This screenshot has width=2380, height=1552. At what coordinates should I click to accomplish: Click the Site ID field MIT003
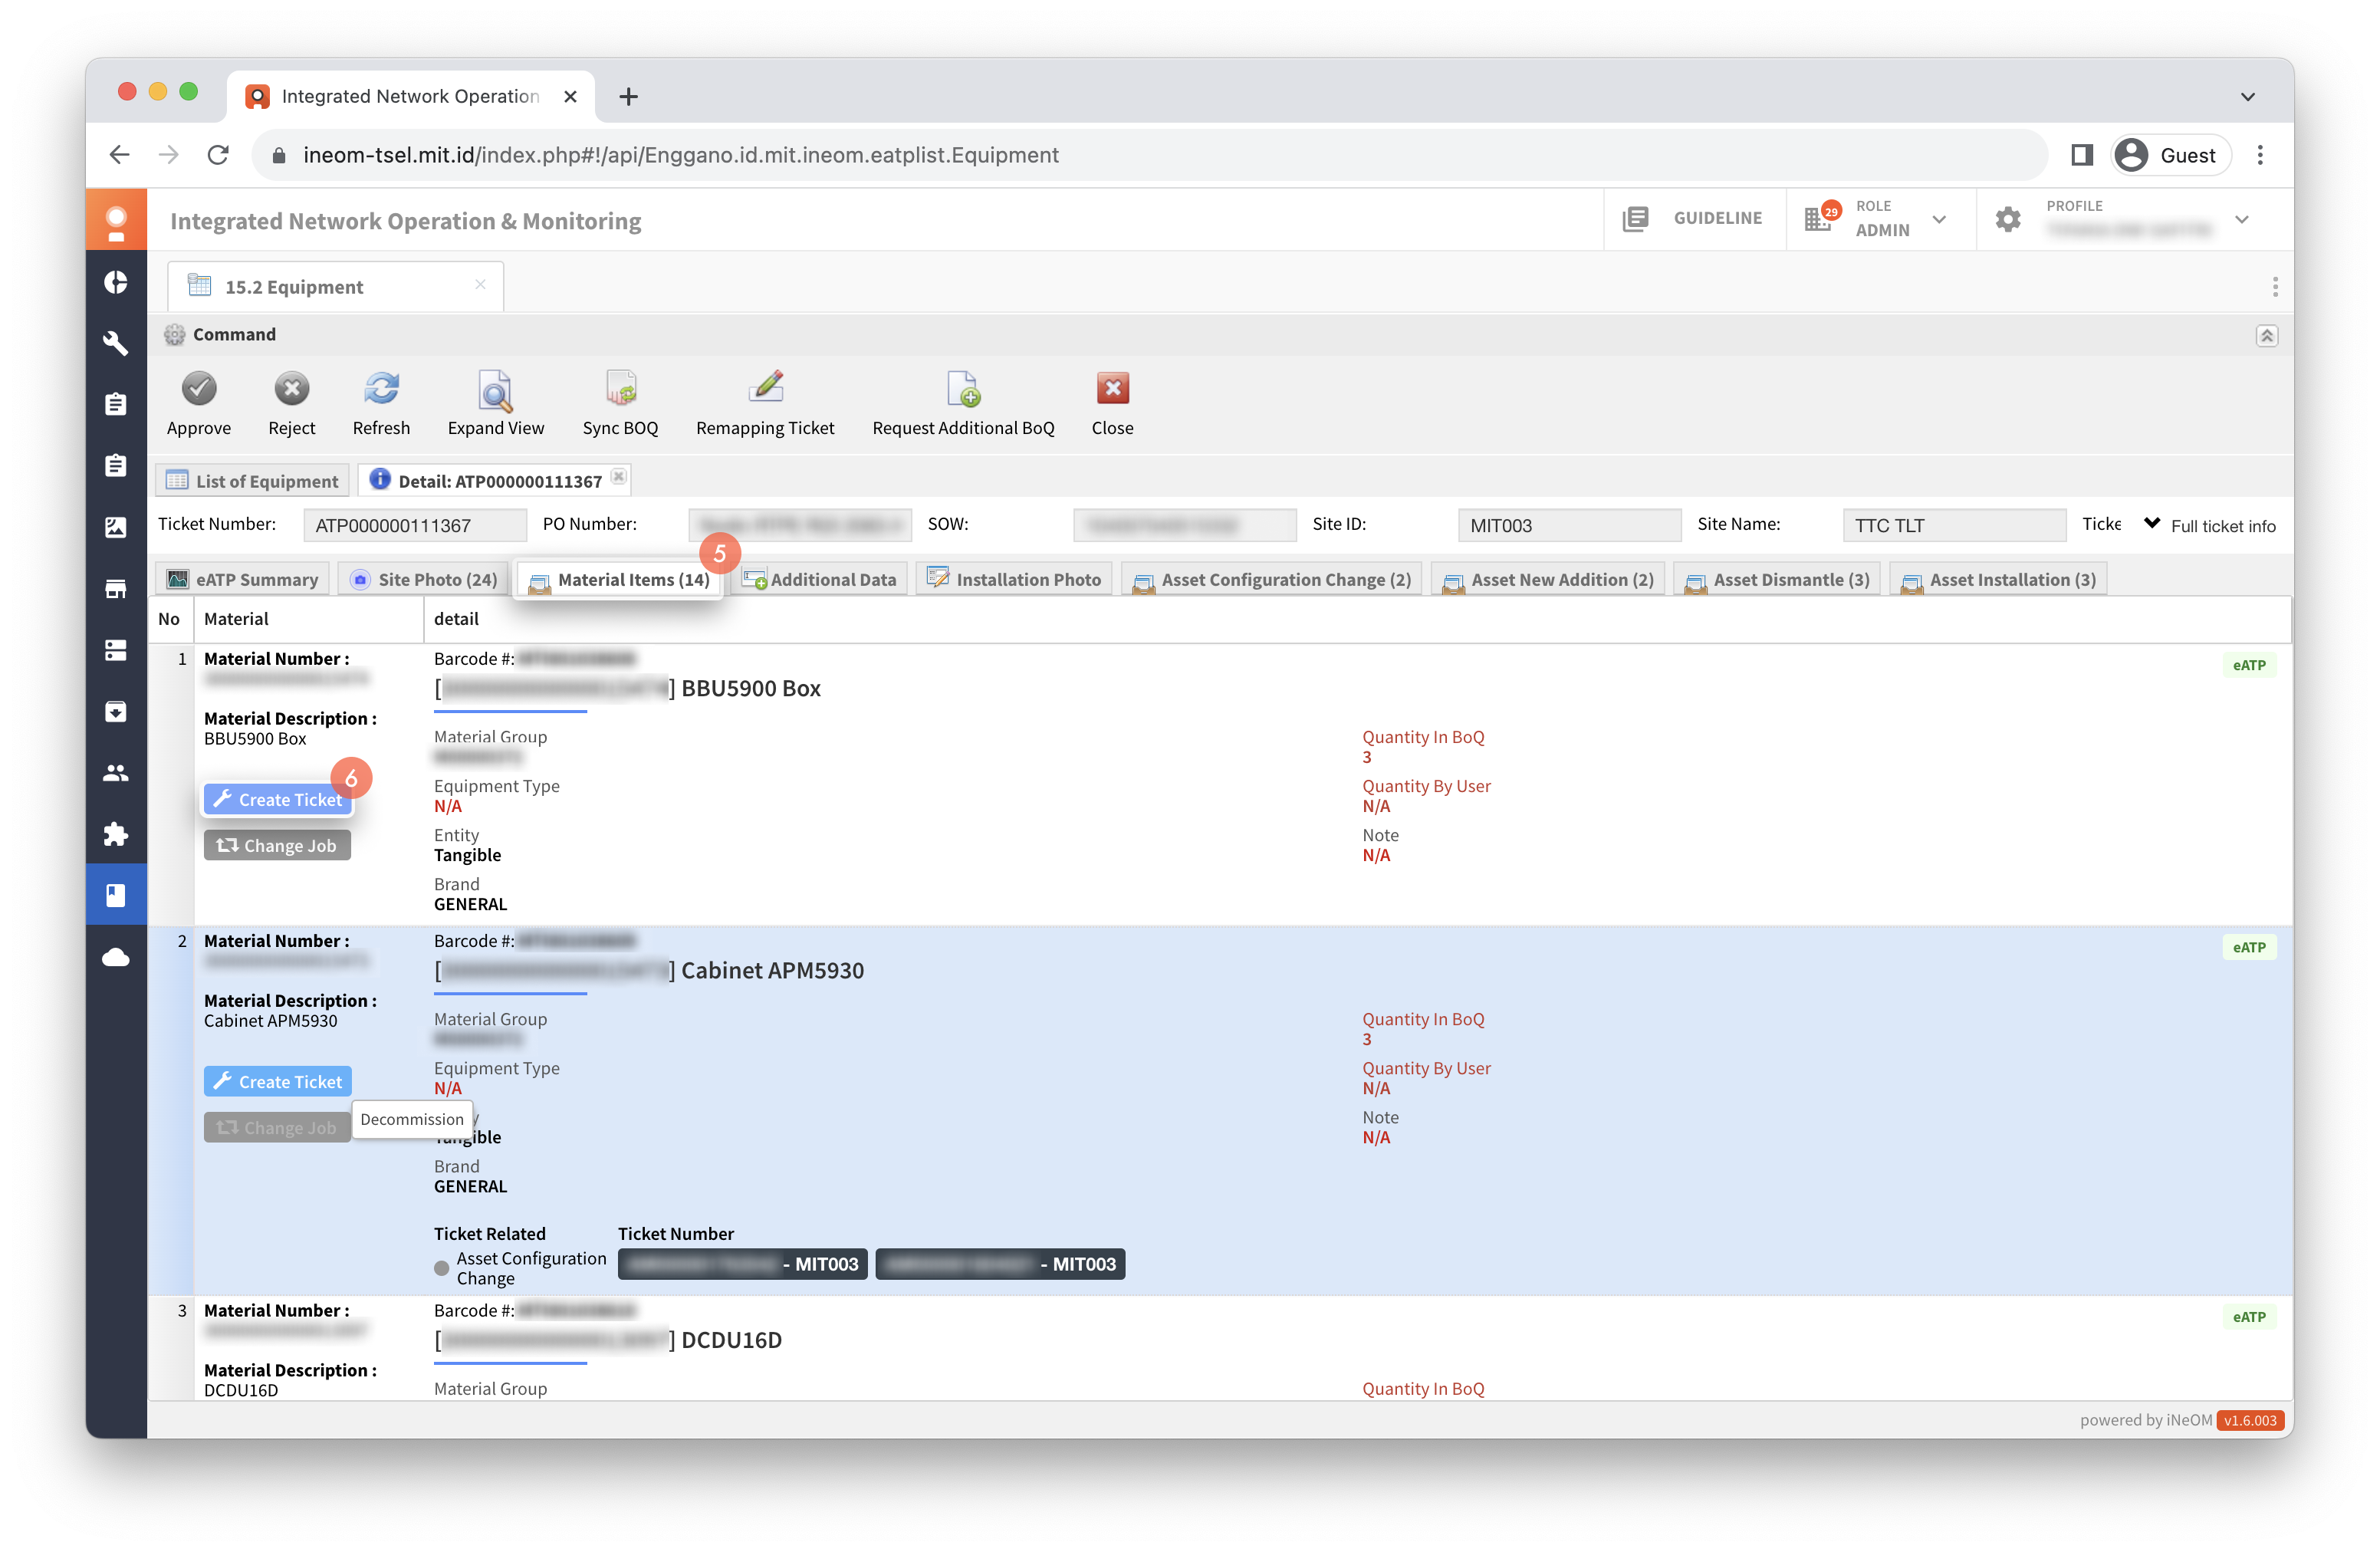coord(1569,525)
